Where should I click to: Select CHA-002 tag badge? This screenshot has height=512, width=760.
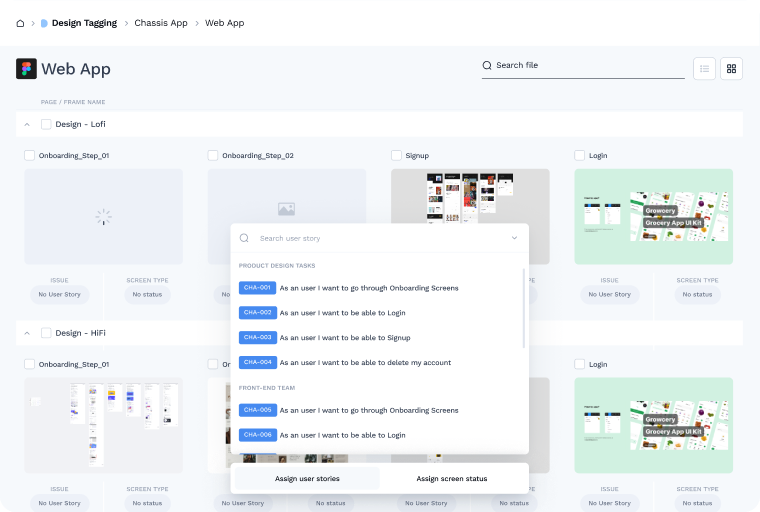click(x=257, y=313)
